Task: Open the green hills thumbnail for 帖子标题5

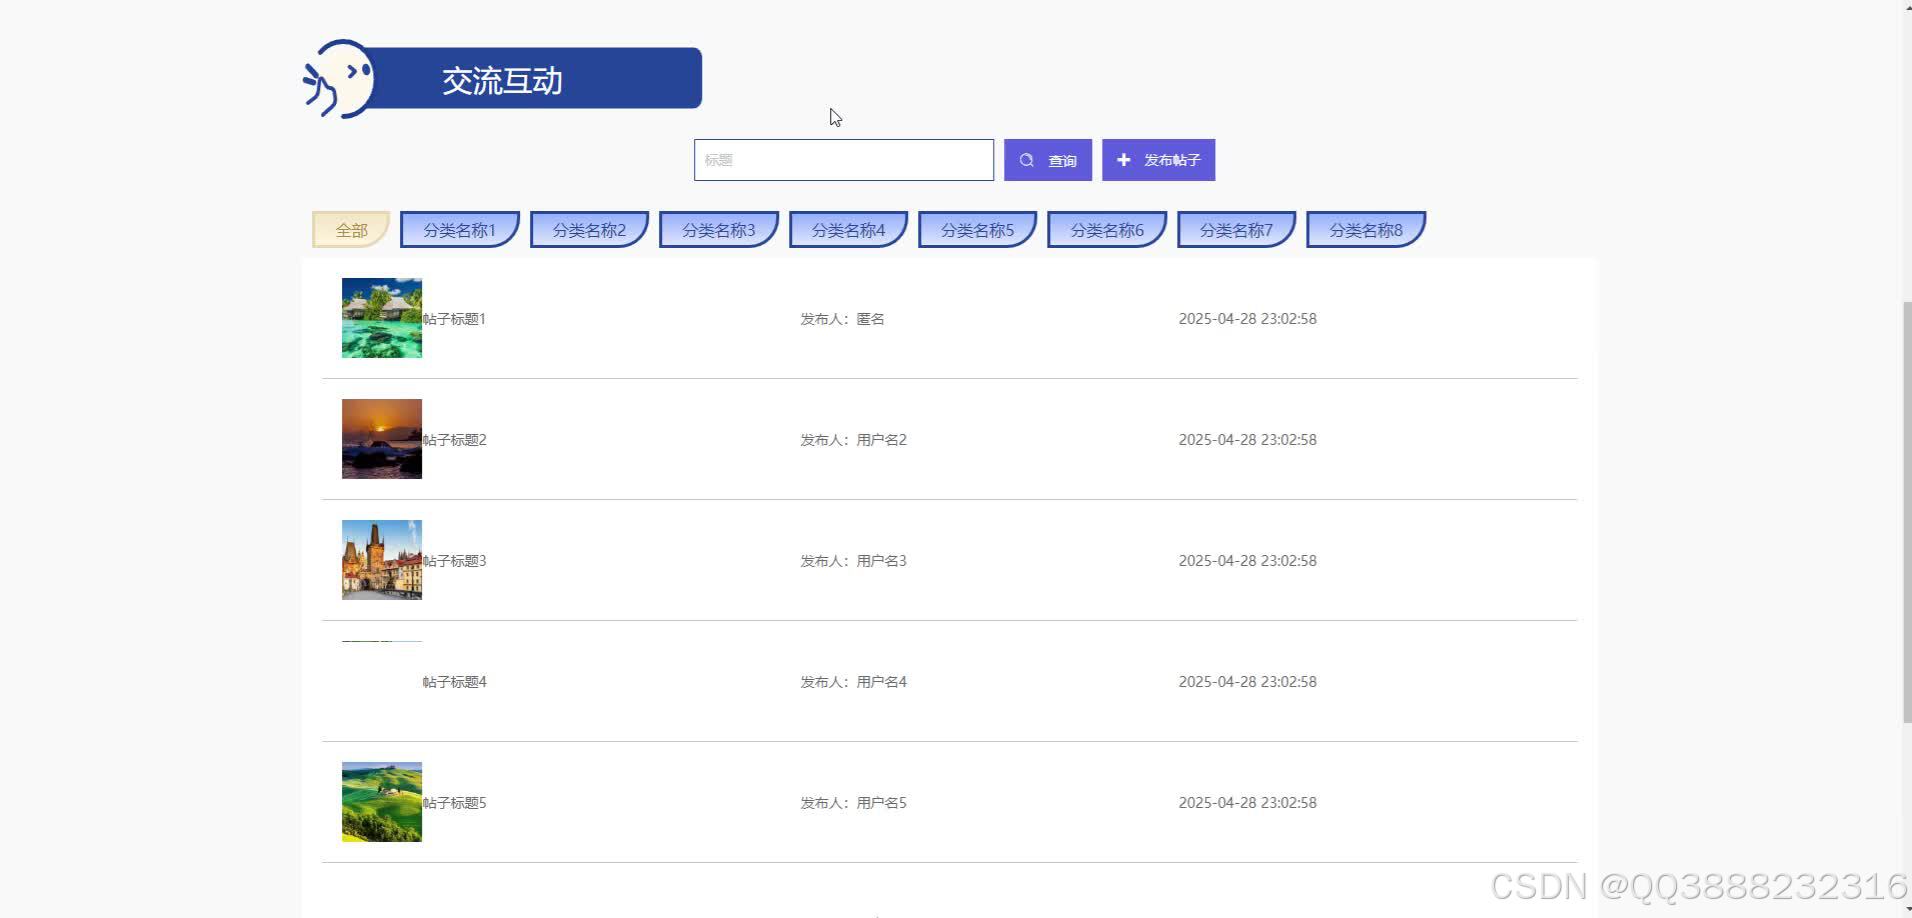Action: click(382, 802)
